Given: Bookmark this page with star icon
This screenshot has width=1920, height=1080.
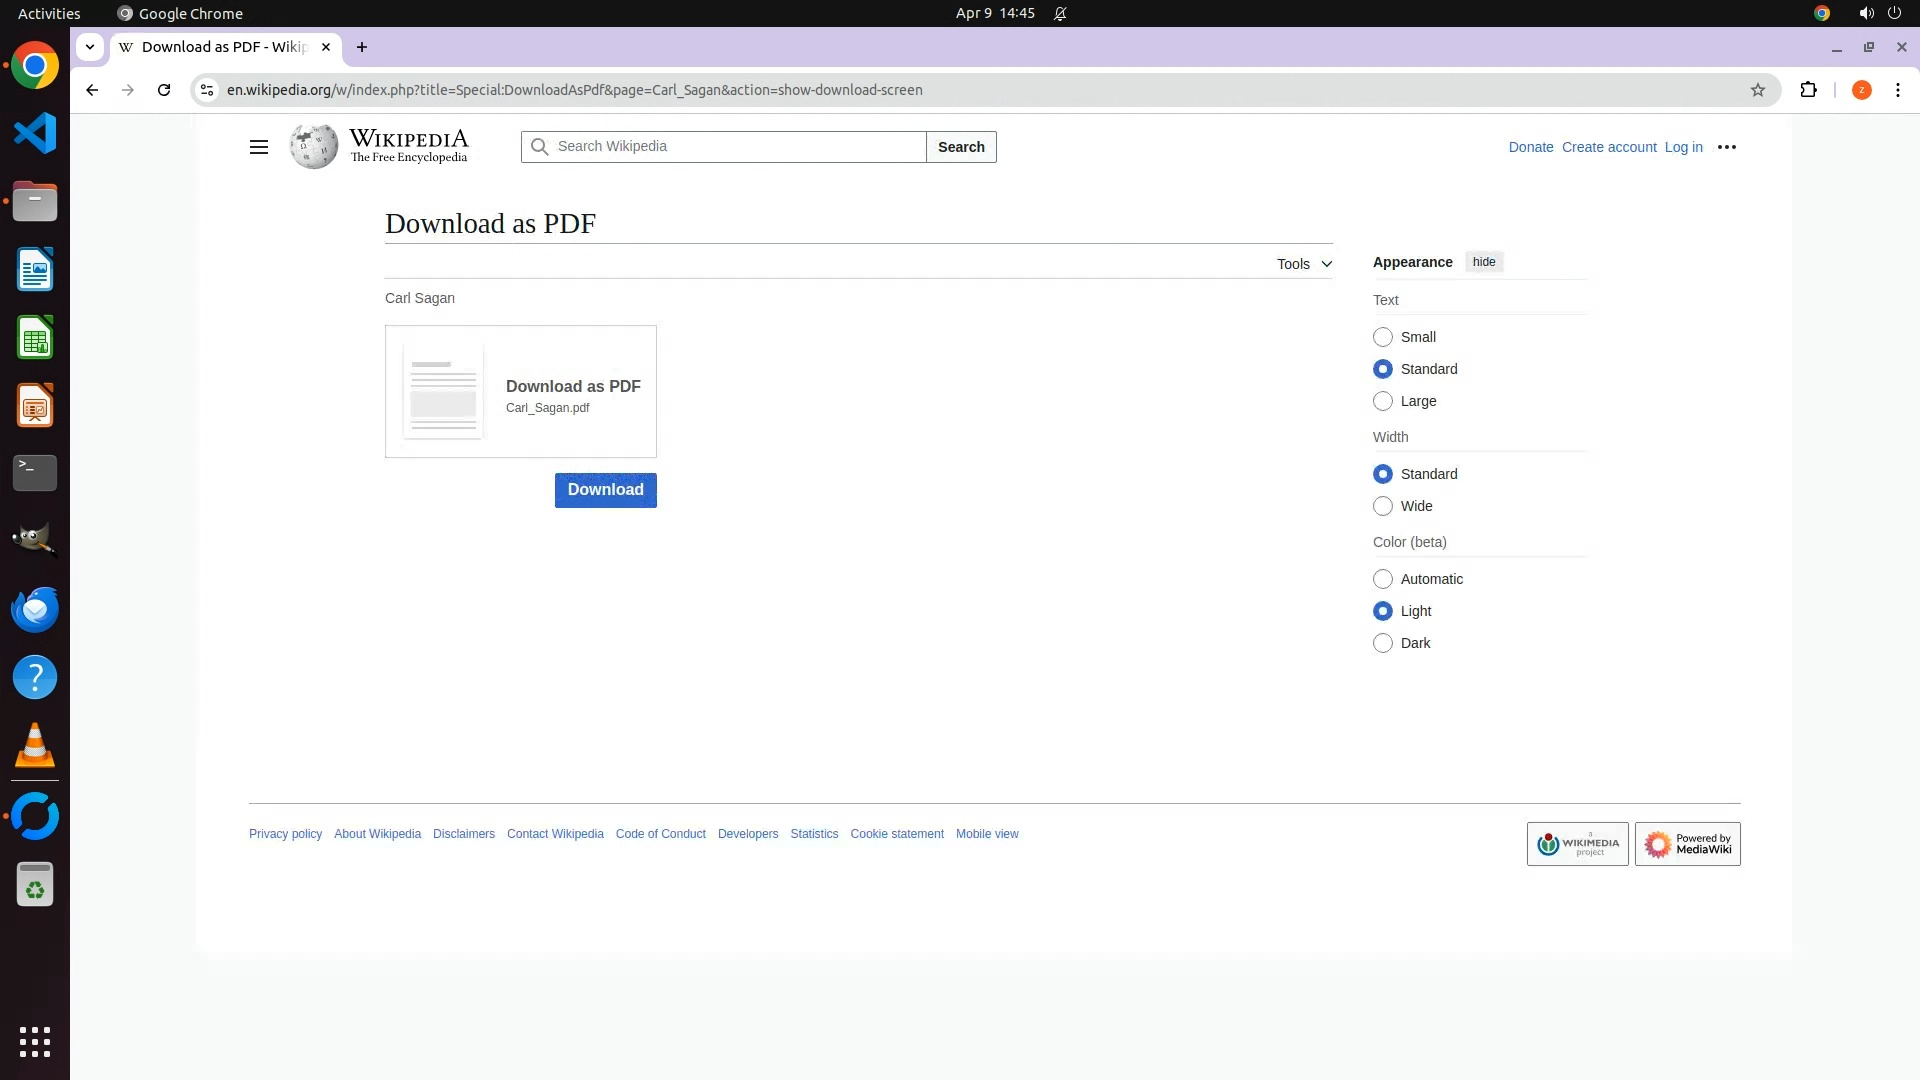Looking at the screenshot, I should point(1757,90).
